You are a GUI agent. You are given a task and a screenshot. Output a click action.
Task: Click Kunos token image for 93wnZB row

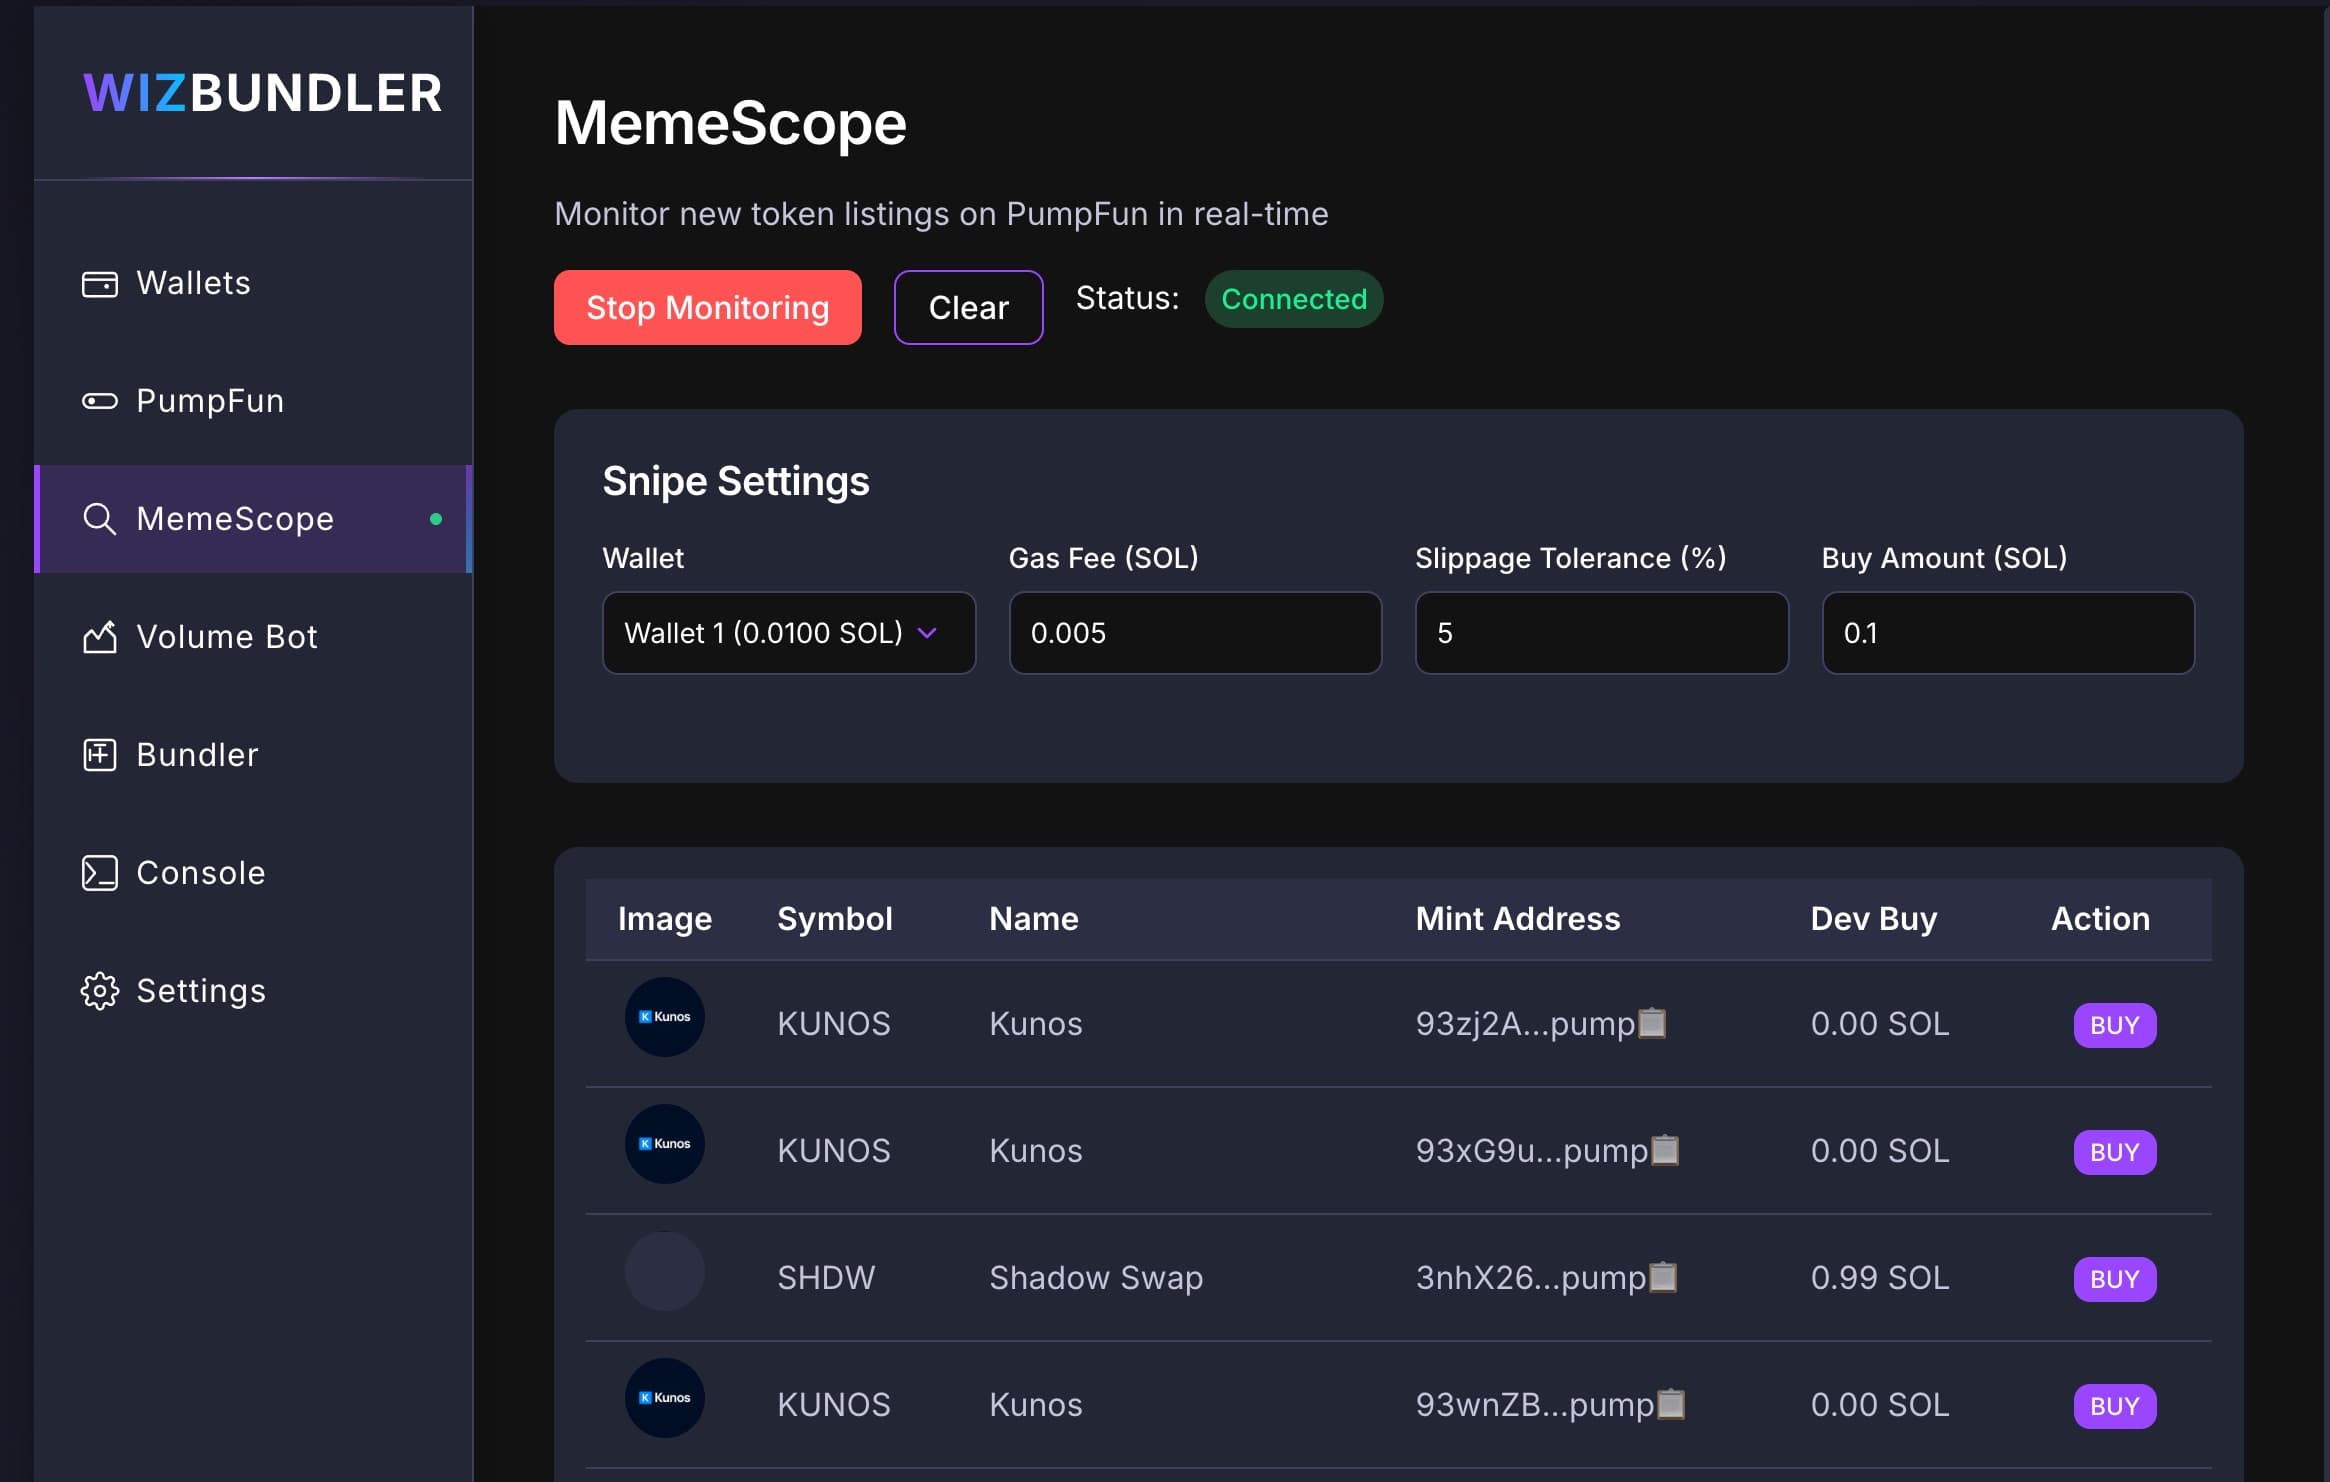click(665, 1398)
